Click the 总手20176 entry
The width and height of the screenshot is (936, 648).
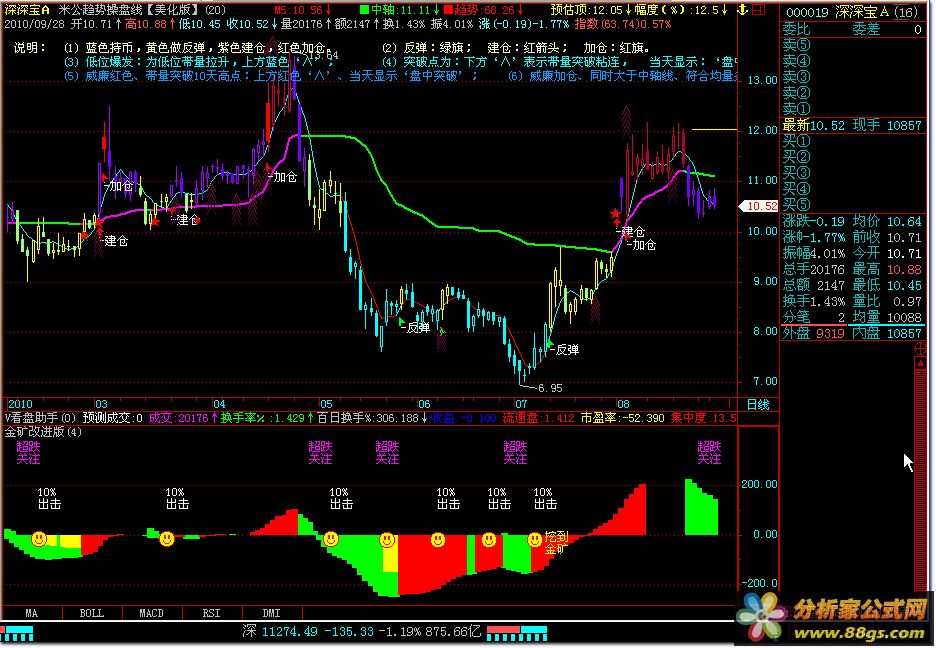pos(814,270)
